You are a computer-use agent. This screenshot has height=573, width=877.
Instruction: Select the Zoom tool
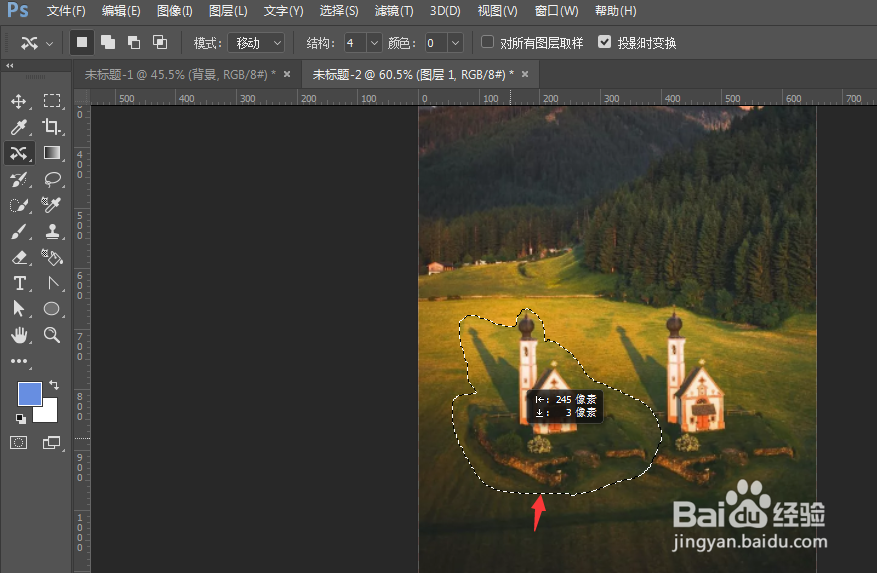pyautogui.click(x=52, y=335)
